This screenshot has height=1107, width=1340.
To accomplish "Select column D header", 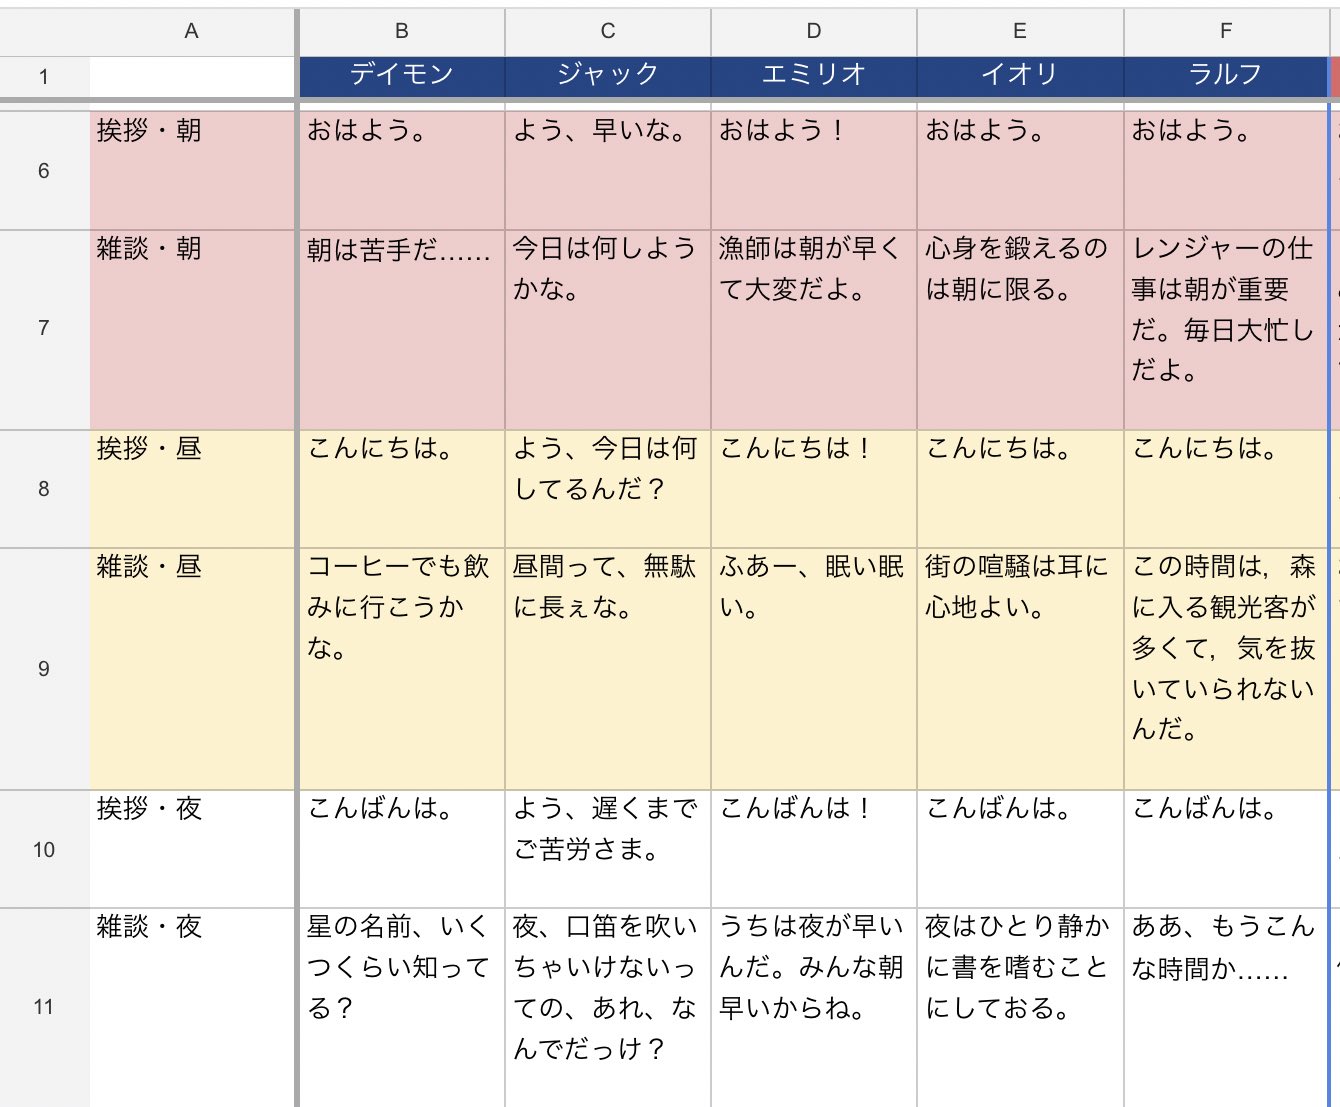I will 814,32.
